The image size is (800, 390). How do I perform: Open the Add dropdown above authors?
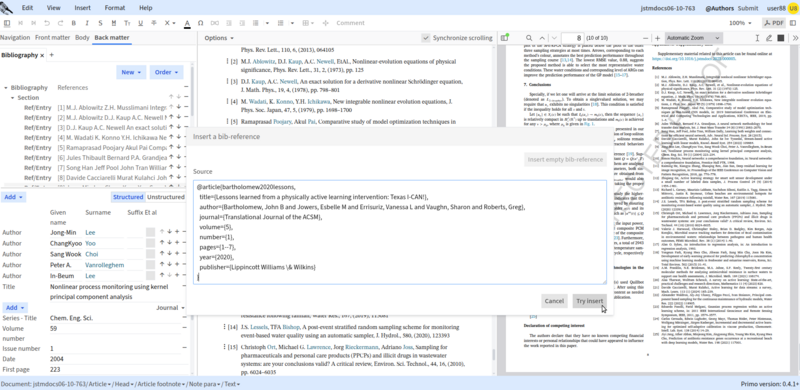click(x=13, y=197)
